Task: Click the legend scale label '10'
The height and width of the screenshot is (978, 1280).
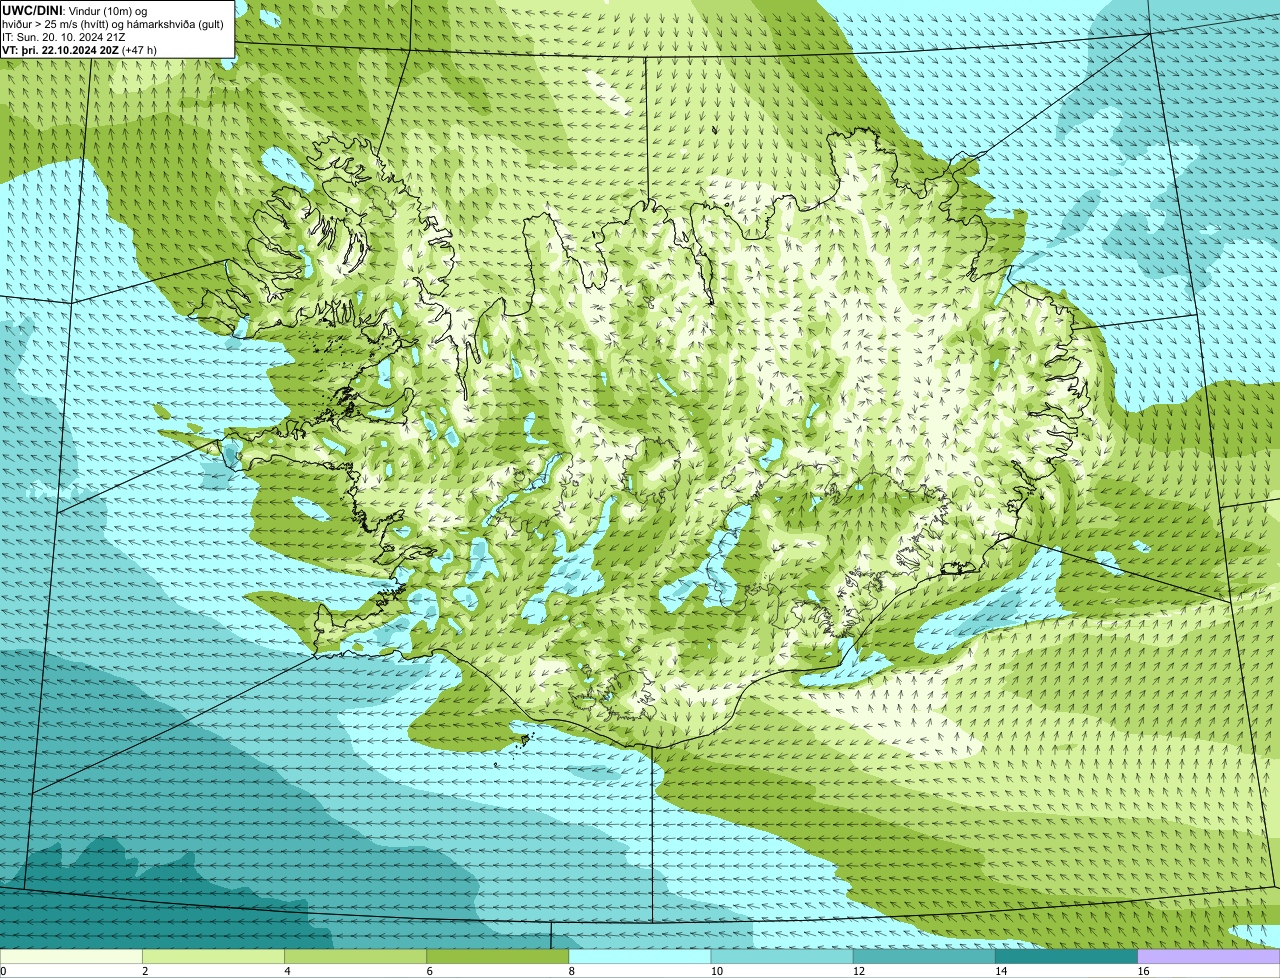Action: [x=716, y=971]
